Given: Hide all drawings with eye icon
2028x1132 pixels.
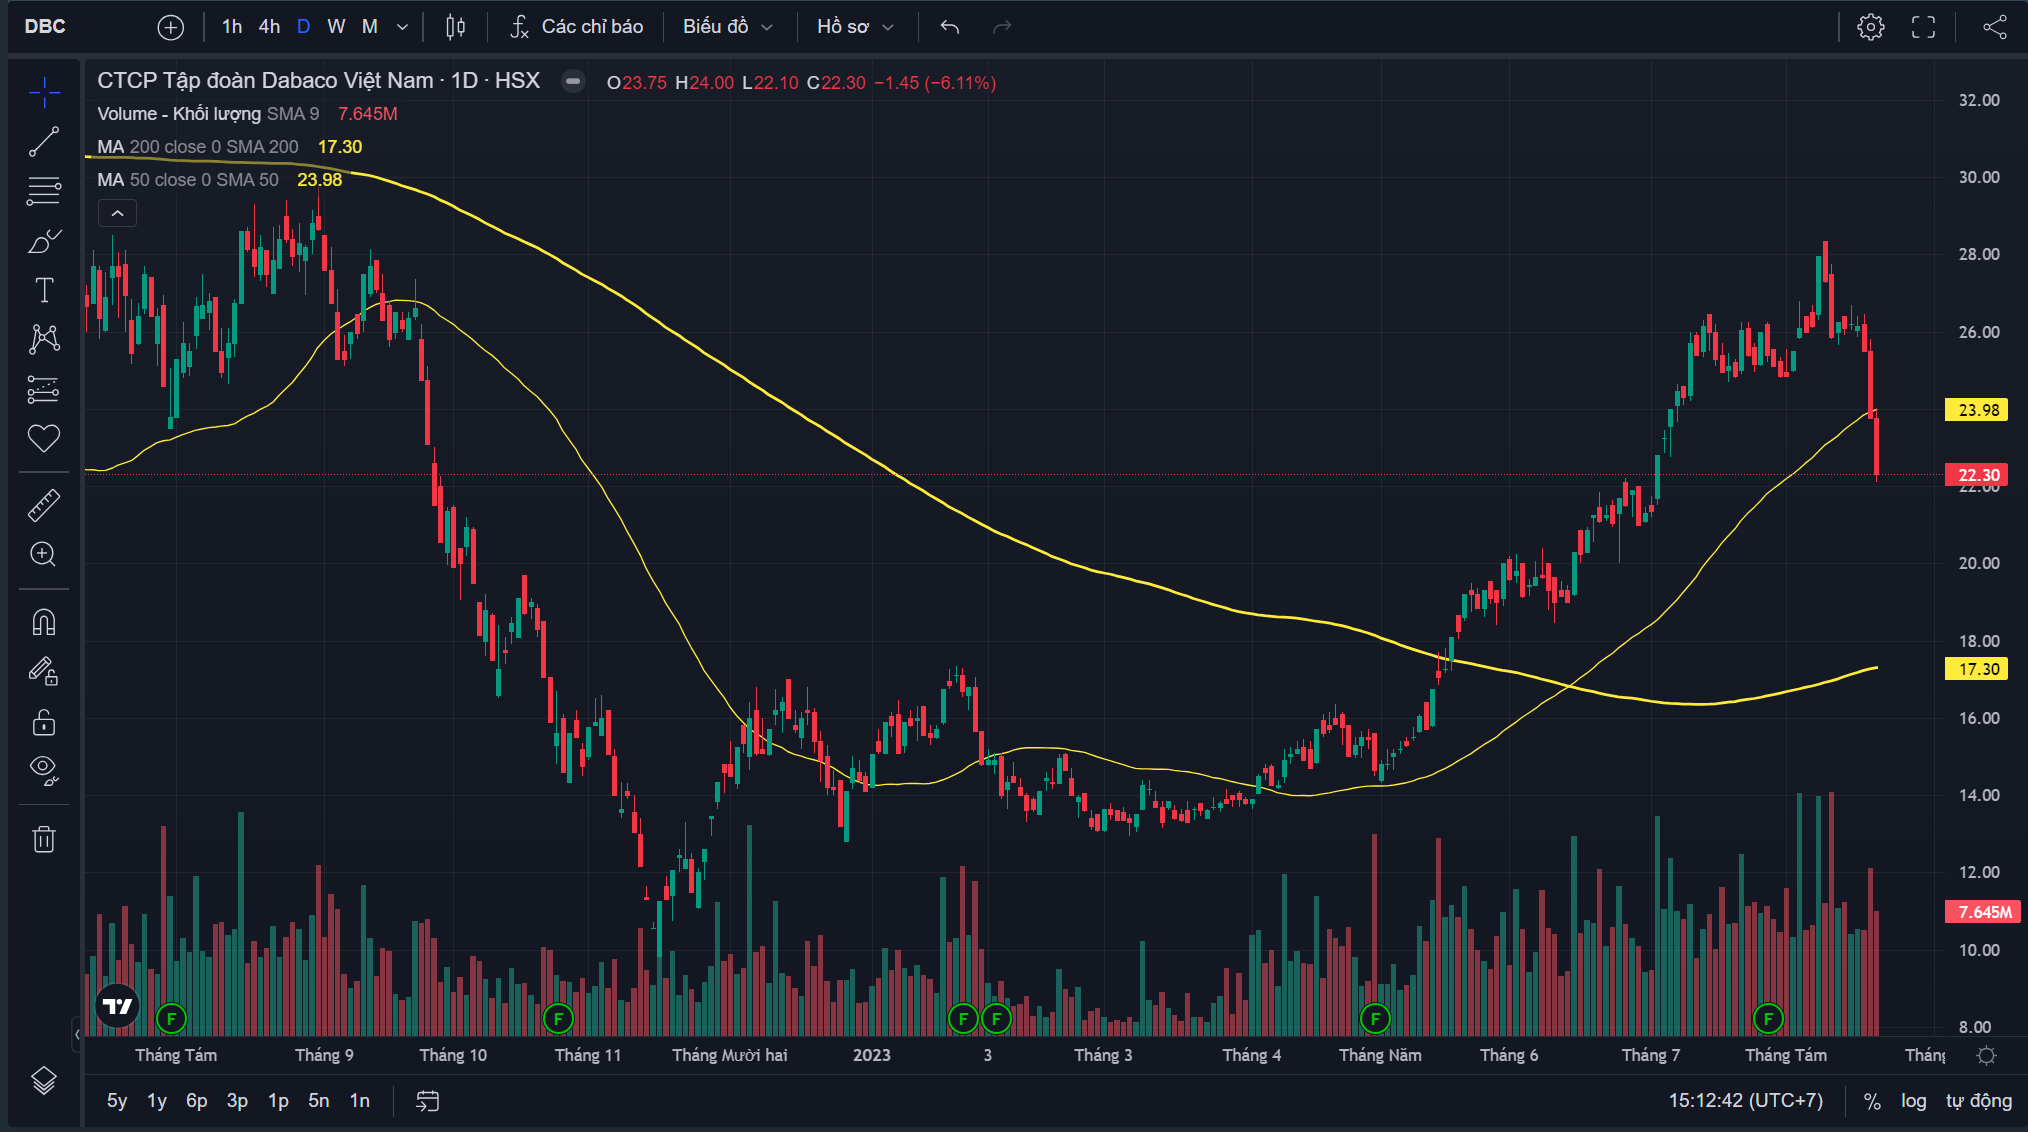Looking at the screenshot, I should coord(43,768).
